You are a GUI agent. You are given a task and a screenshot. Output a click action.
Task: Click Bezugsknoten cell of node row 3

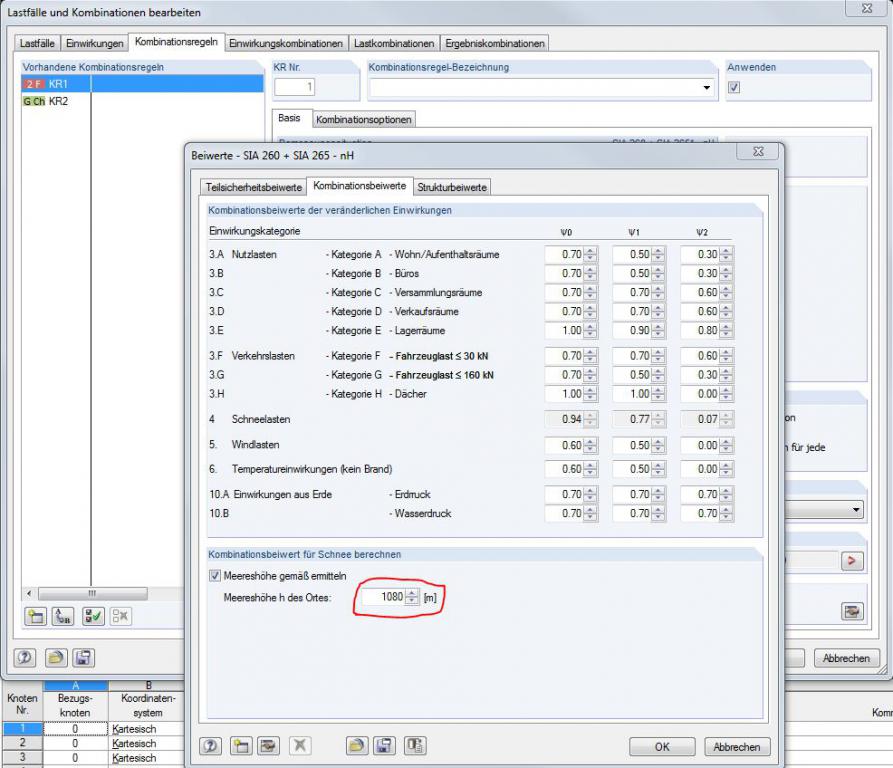tap(75, 758)
